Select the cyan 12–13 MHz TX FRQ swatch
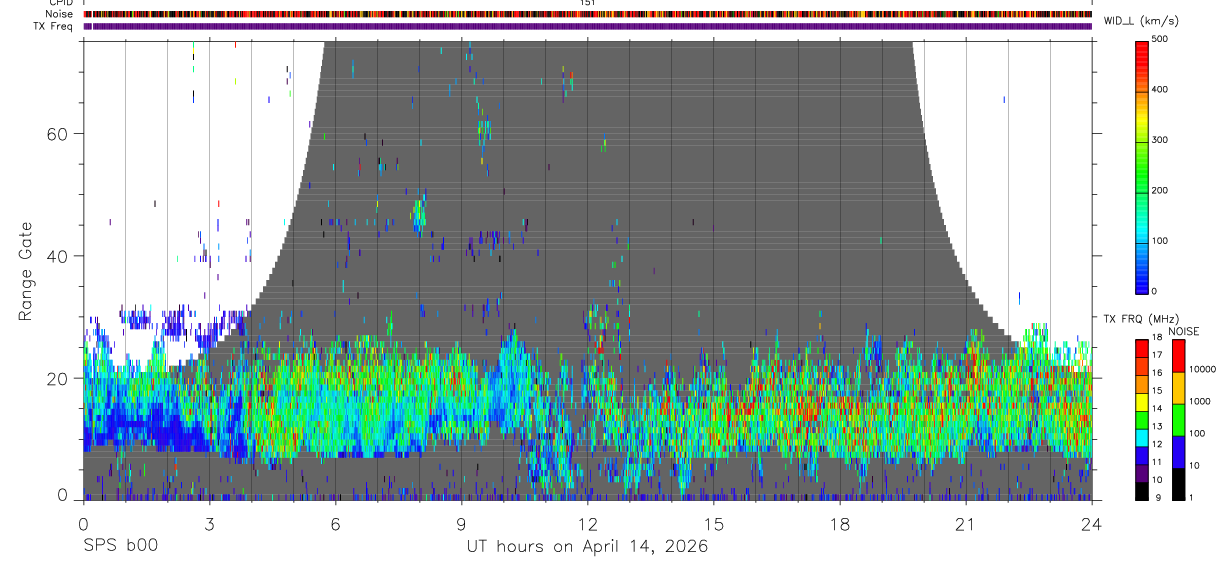Image resolution: width=1228 pixels, height=567 pixels. click(1142, 437)
